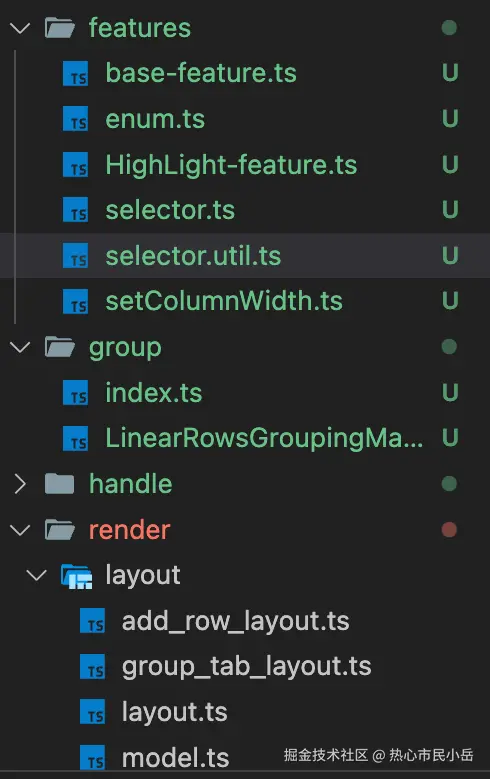490x779 pixels.
Task: Click the render folder icon
Action: tap(60, 530)
